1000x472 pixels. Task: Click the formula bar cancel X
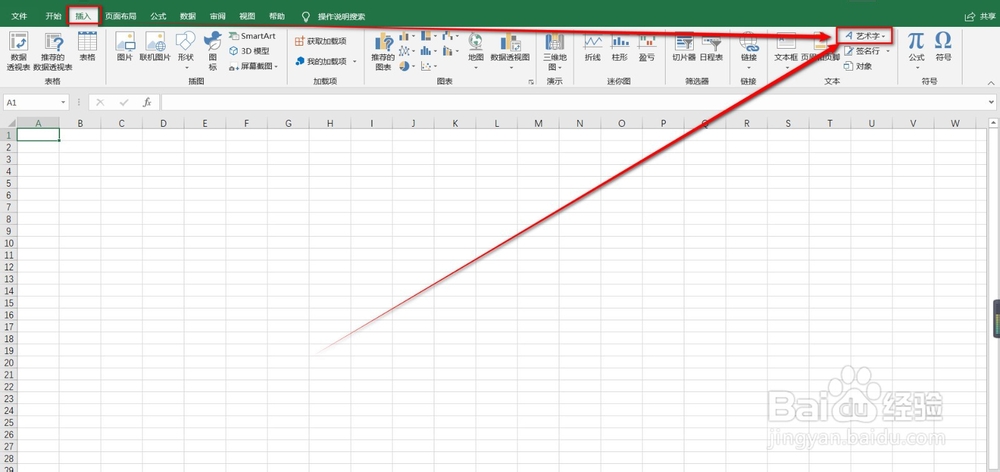(x=100, y=102)
